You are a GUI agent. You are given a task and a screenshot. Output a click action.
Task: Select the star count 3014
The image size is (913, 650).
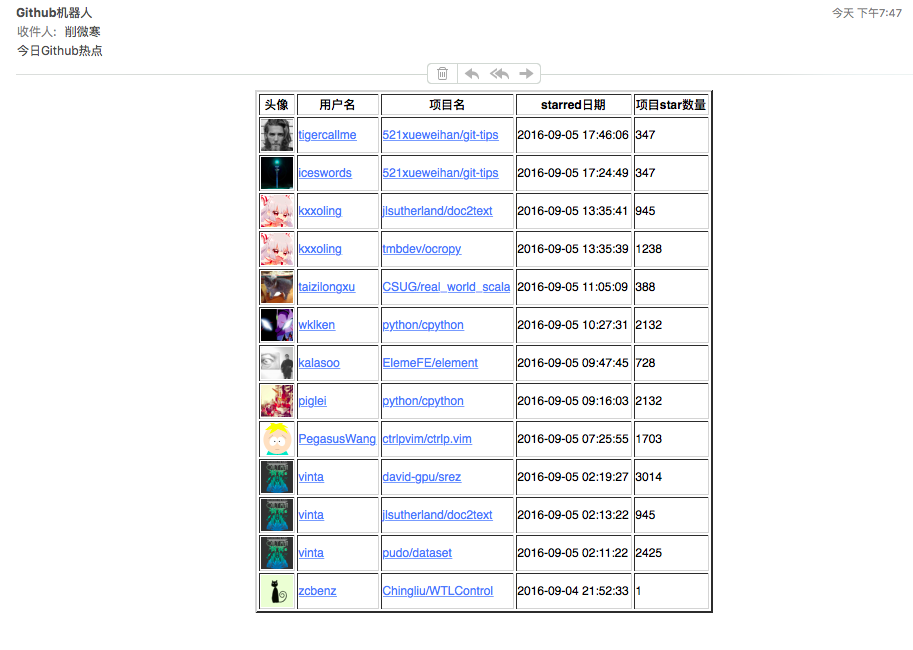pyautogui.click(x=649, y=477)
